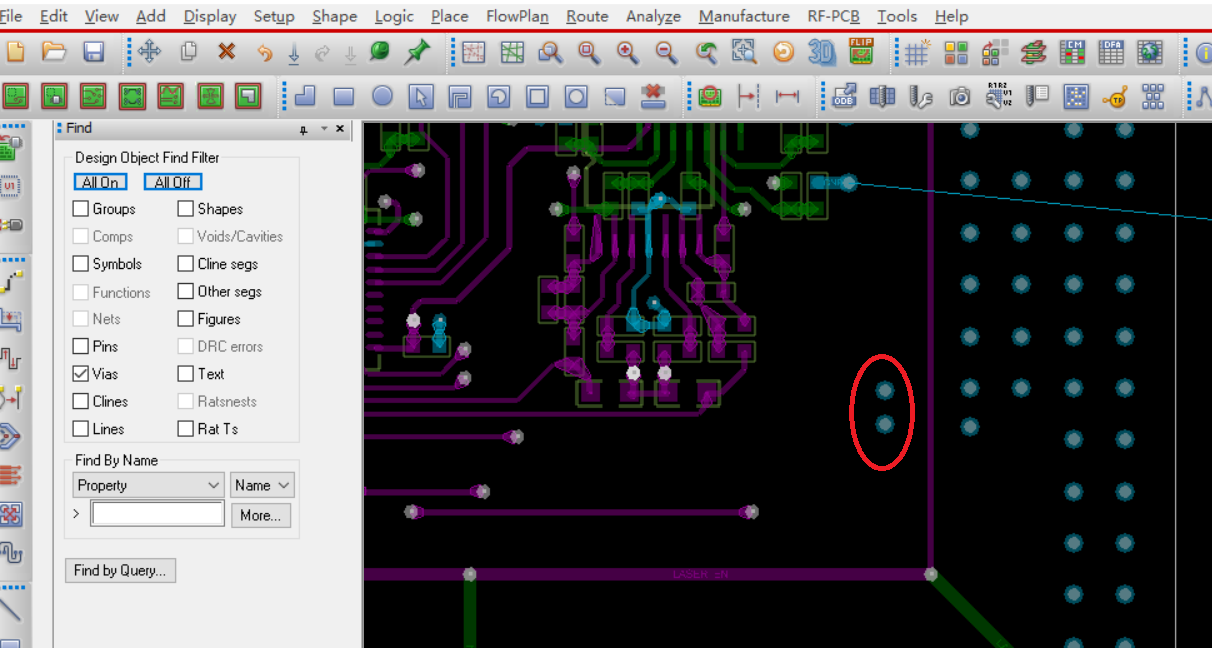Viewport: 1212px width, 648px height.
Task: Open the Analyze menu
Action: 653,16
